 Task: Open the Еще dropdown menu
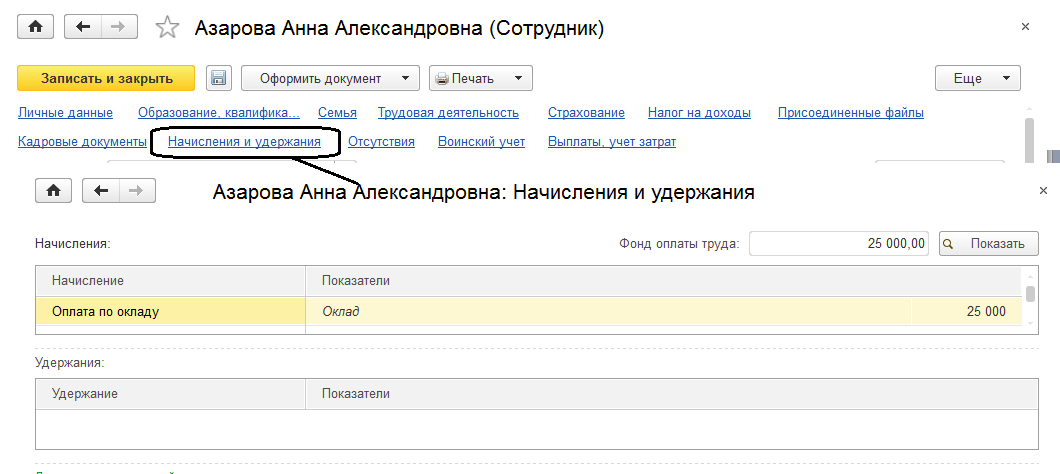(x=977, y=78)
